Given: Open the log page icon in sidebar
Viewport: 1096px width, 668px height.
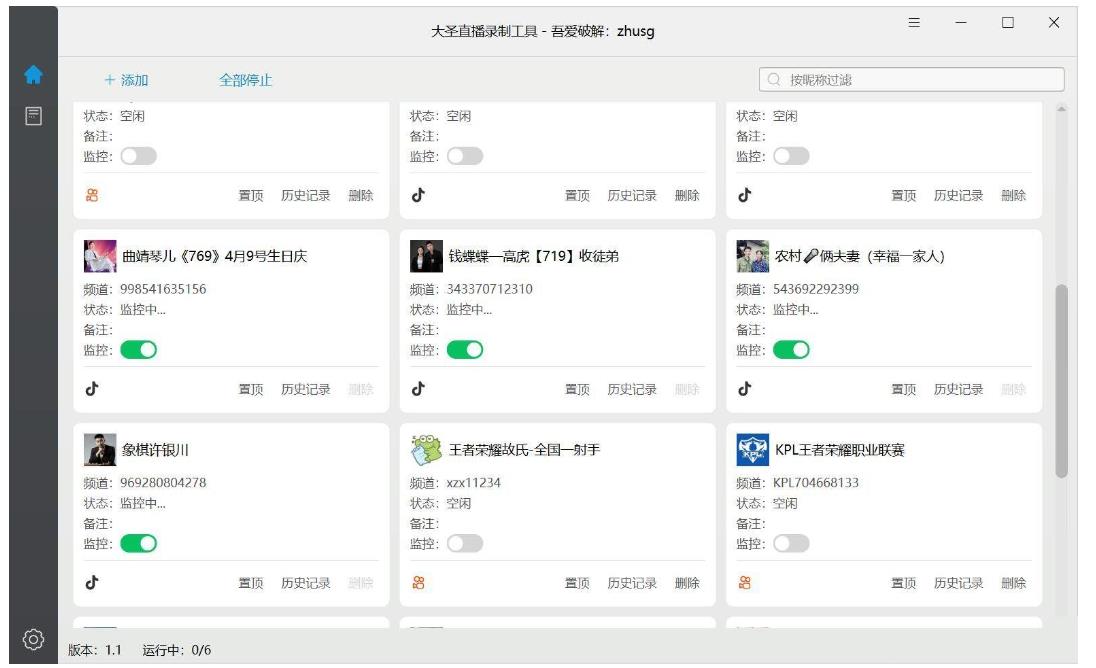Looking at the screenshot, I should point(33,116).
